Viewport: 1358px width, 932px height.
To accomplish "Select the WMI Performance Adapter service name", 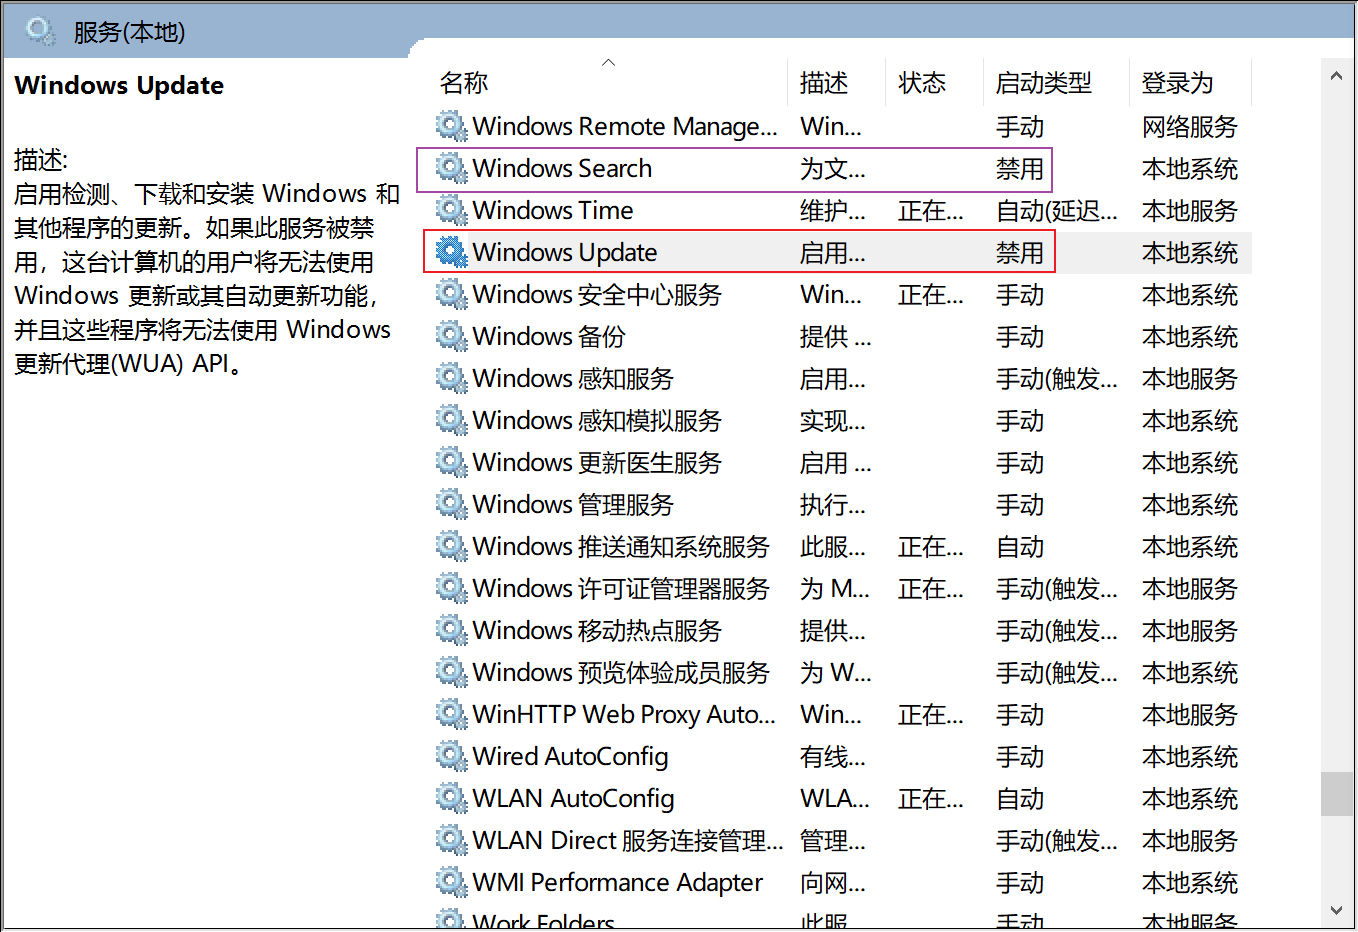I will pyautogui.click(x=617, y=882).
